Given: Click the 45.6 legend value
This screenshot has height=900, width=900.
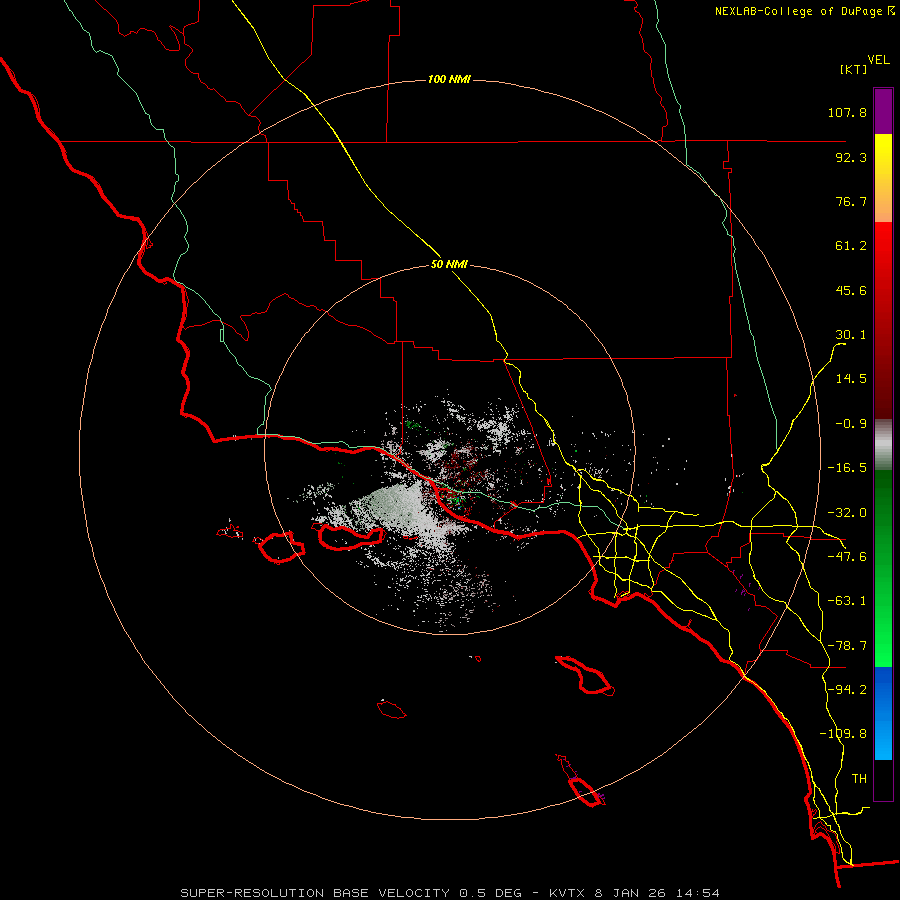Looking at the screenshot, I should [851, 290].
